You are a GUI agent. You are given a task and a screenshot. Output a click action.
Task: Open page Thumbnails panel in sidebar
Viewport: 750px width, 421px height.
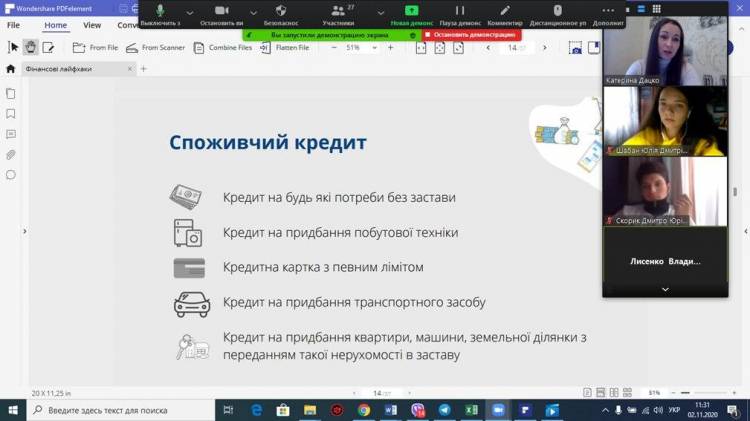(x=11, y=93)
